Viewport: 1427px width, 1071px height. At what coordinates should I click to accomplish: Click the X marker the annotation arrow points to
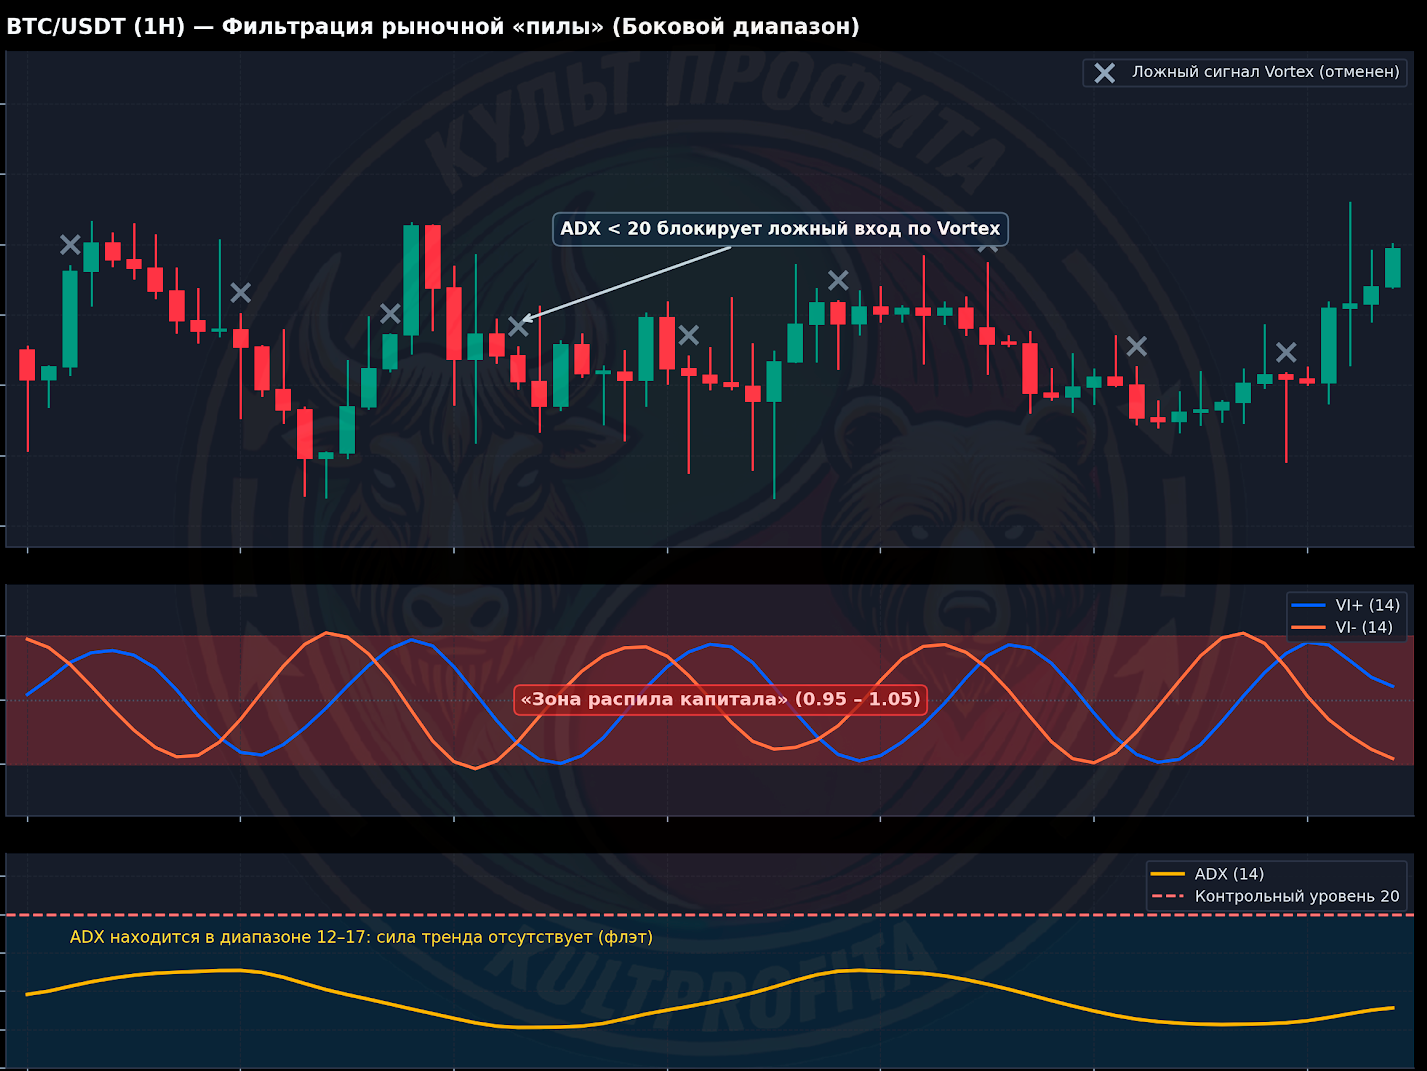[518, 326]
